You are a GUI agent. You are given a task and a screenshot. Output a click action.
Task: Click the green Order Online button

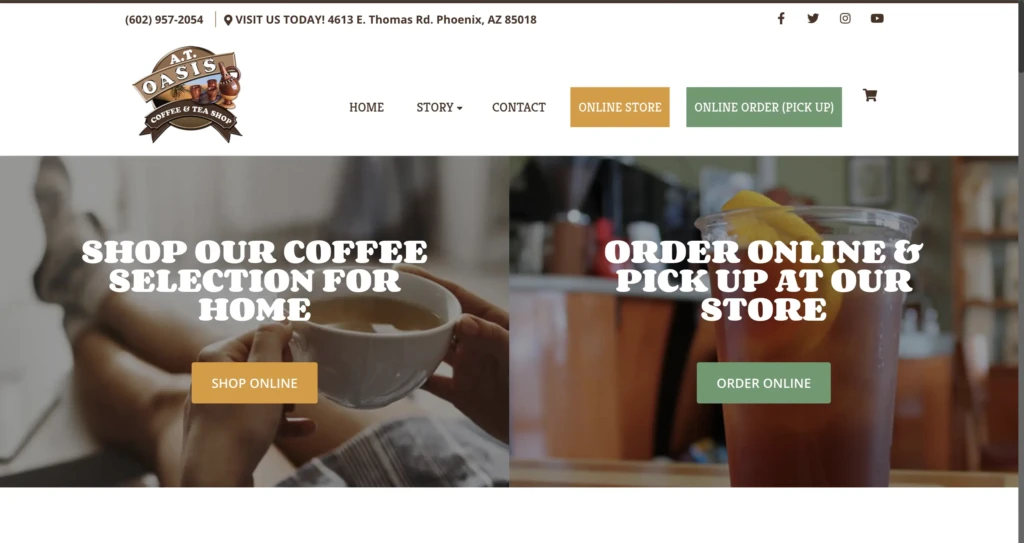coord(763,383)
